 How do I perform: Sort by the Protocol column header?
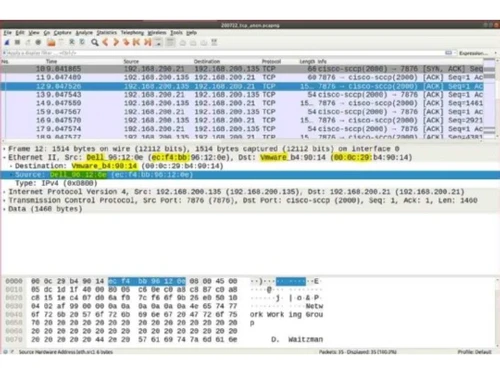point(271,61)
